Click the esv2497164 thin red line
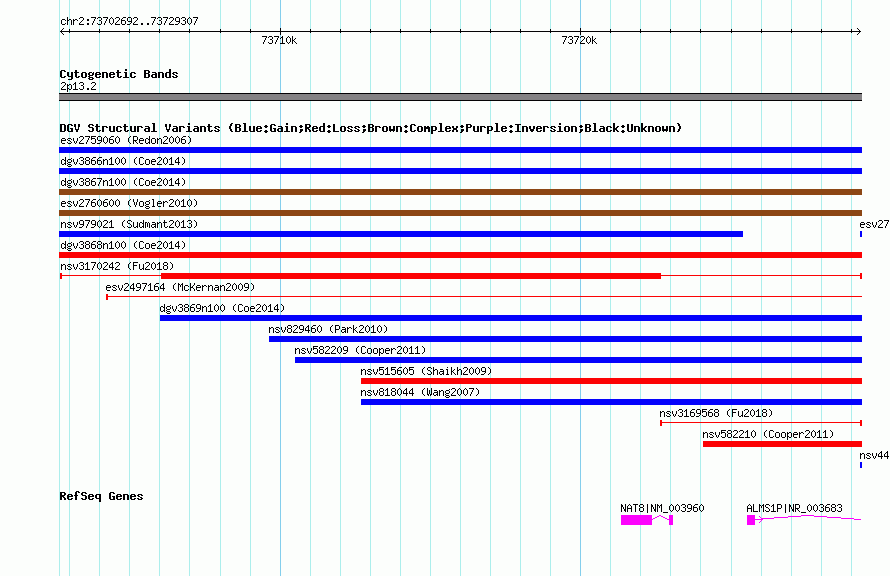This screenshot has width=890, height=576. 484,297
